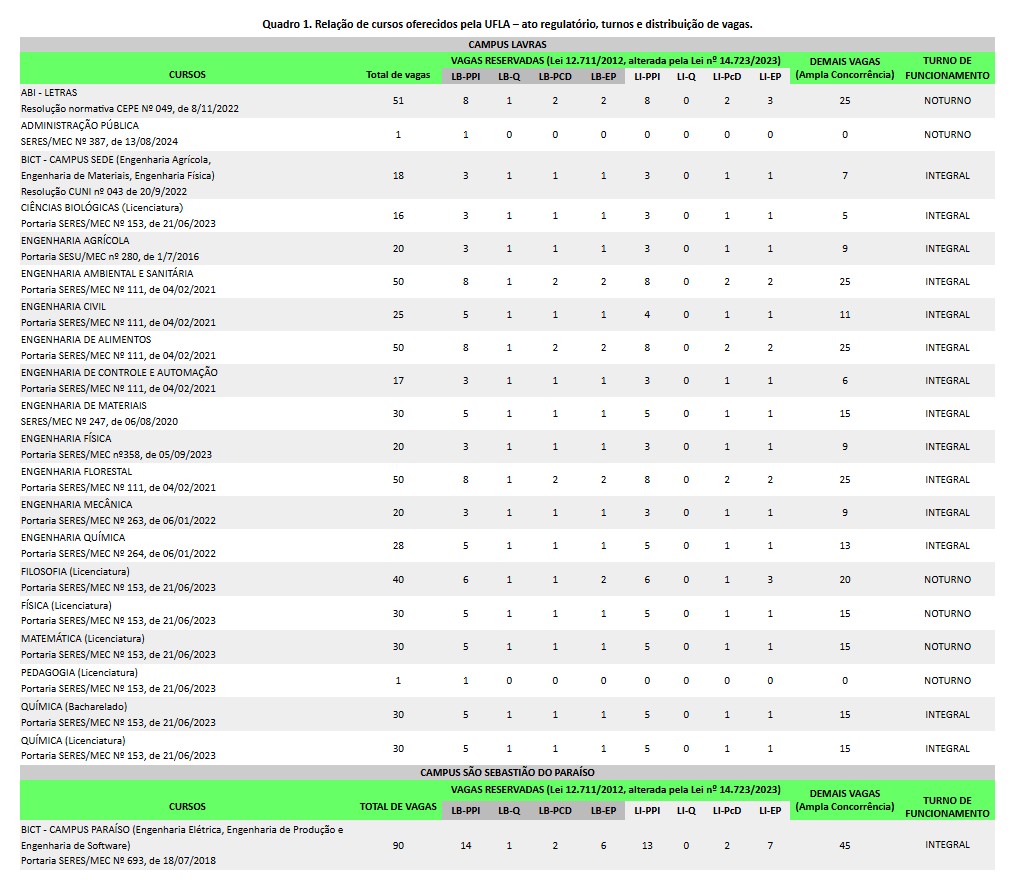
Task: Select the 'ENGENHARIA QUÍMICA' course name
Action: (x=73, y=538)
